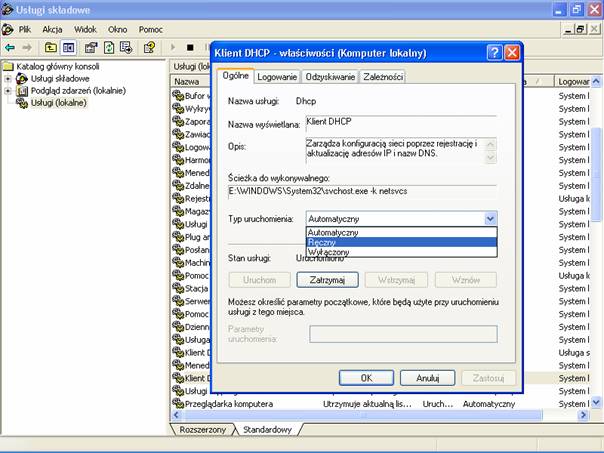Image resolution: width=604 pixels, height=453 pixels.
Task: Click the back arrow toolbar icon
Action: (10, 48)
